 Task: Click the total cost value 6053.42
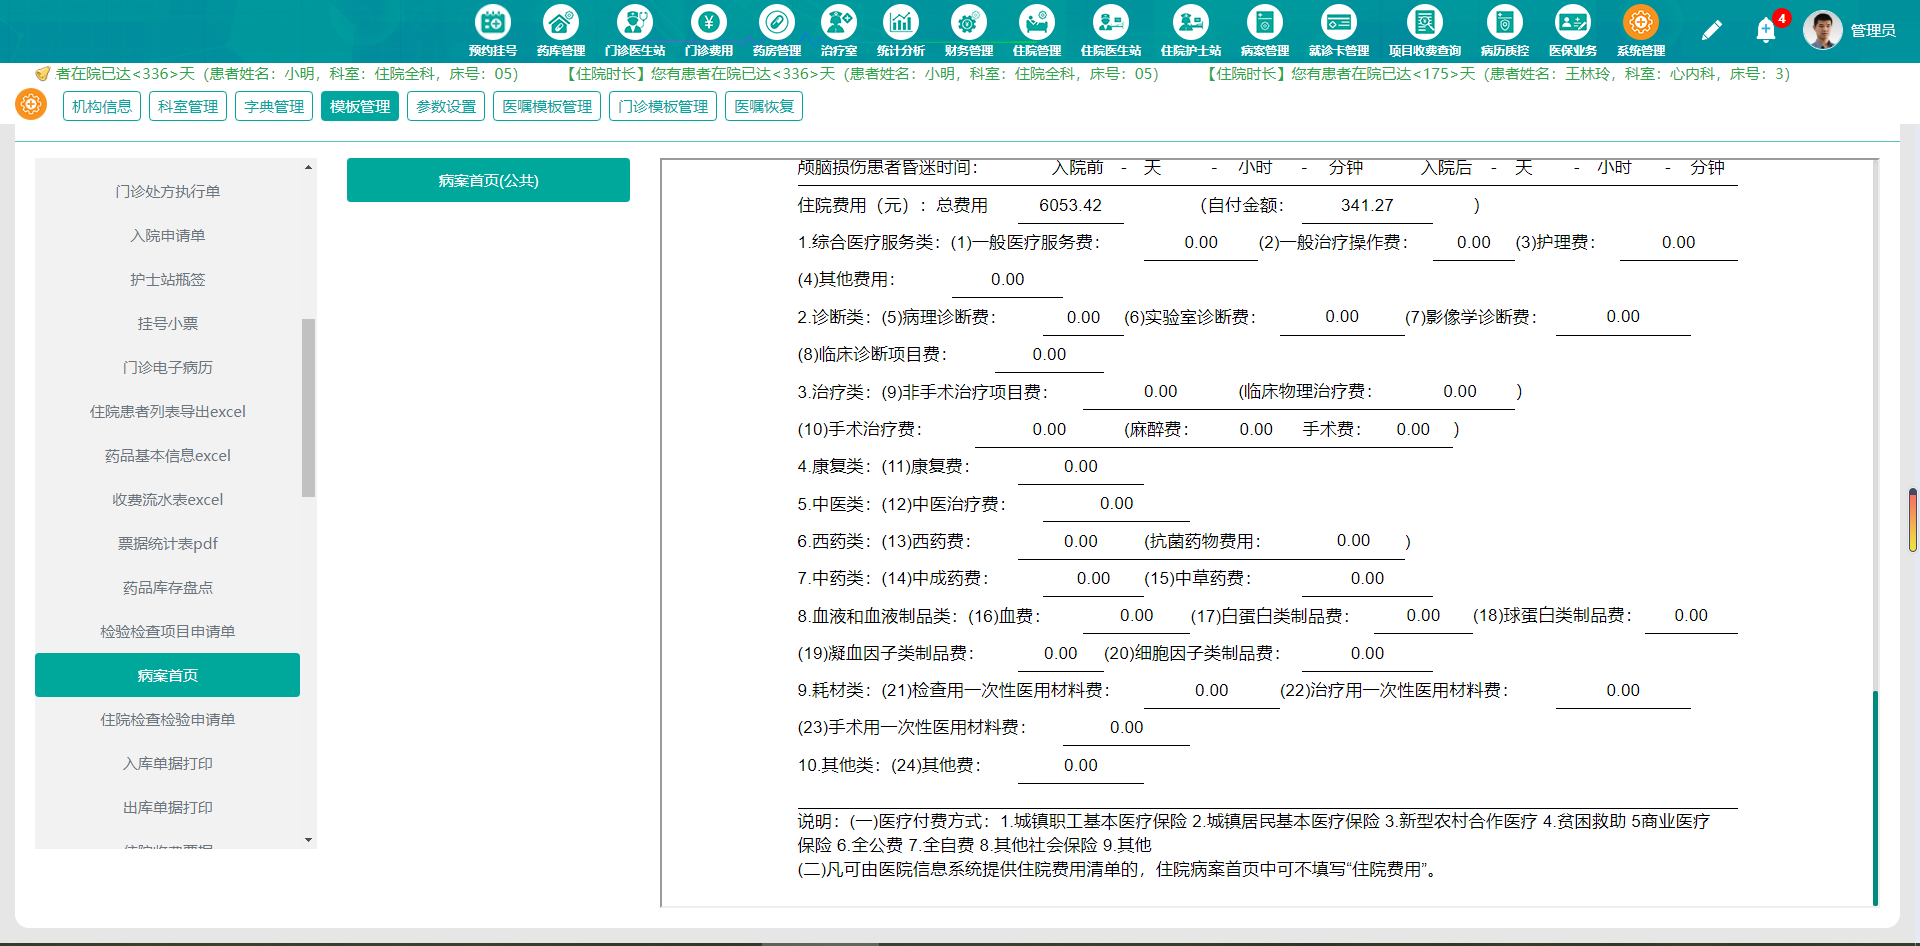pos(1070,205)
